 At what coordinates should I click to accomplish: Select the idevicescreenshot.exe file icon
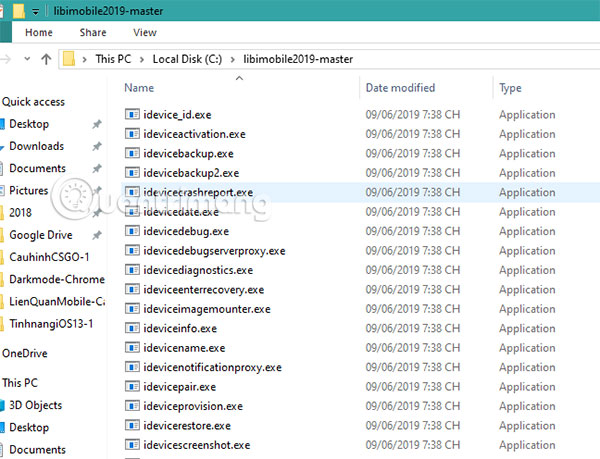(132, 445)
